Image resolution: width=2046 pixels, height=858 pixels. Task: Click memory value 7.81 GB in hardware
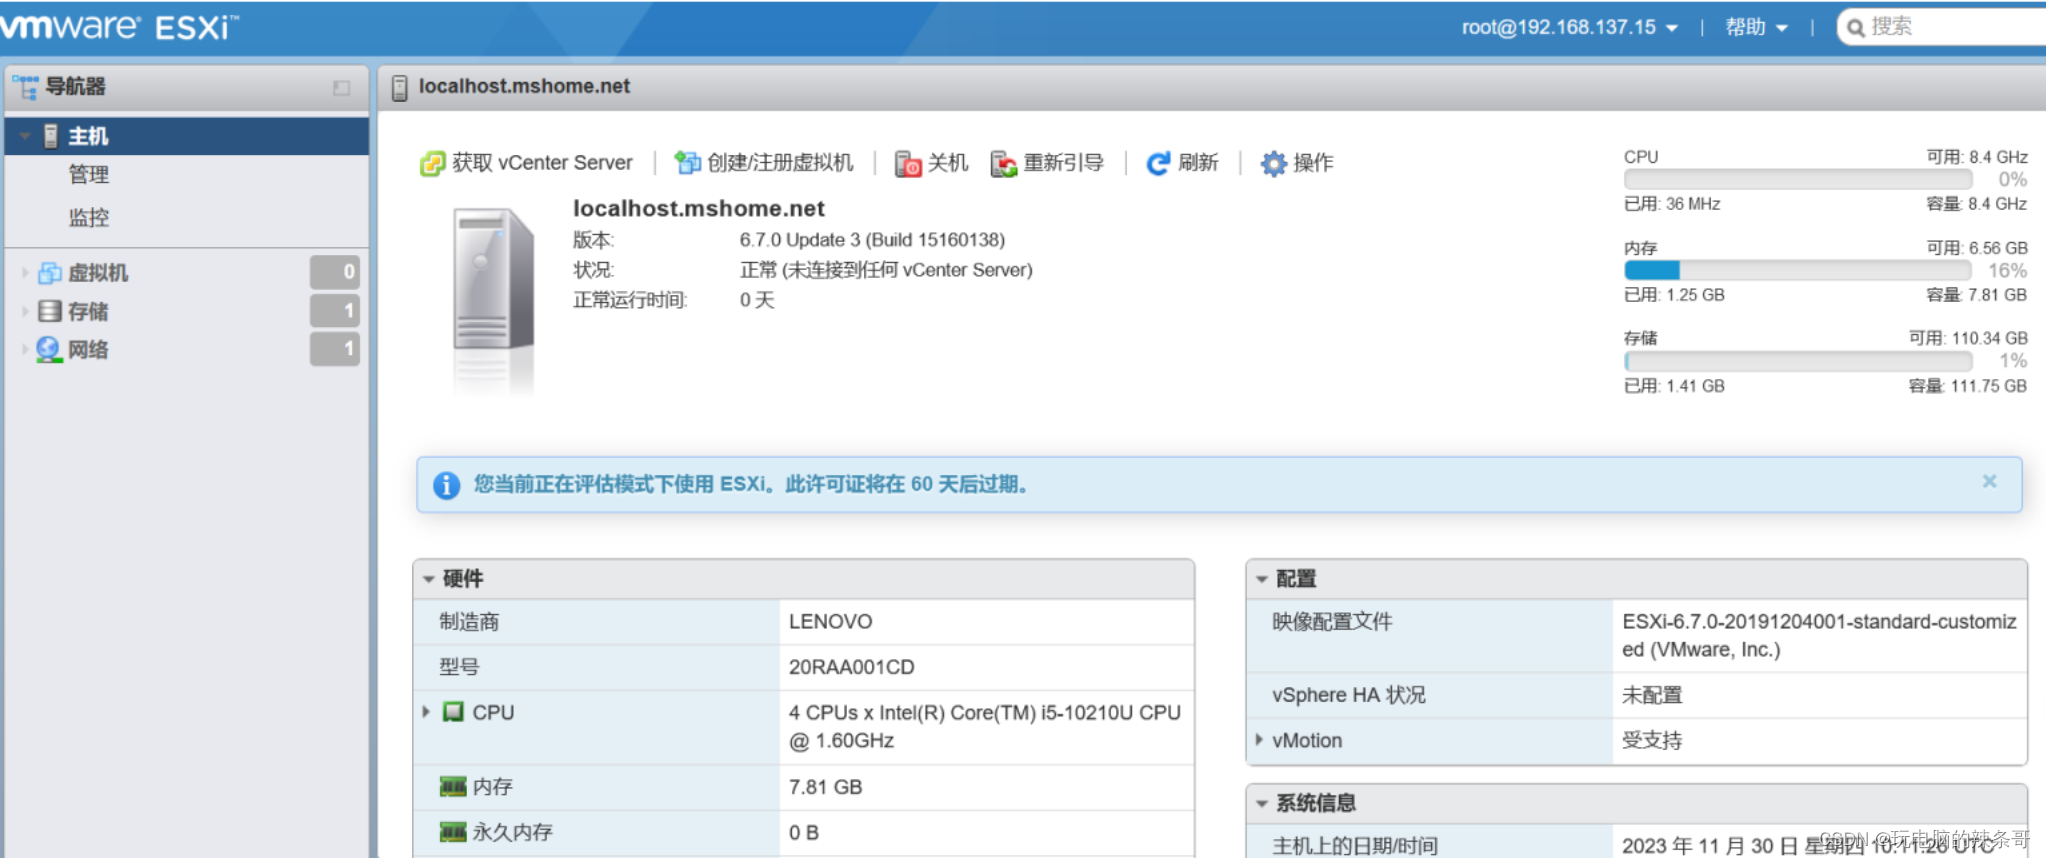coord(825,787)
